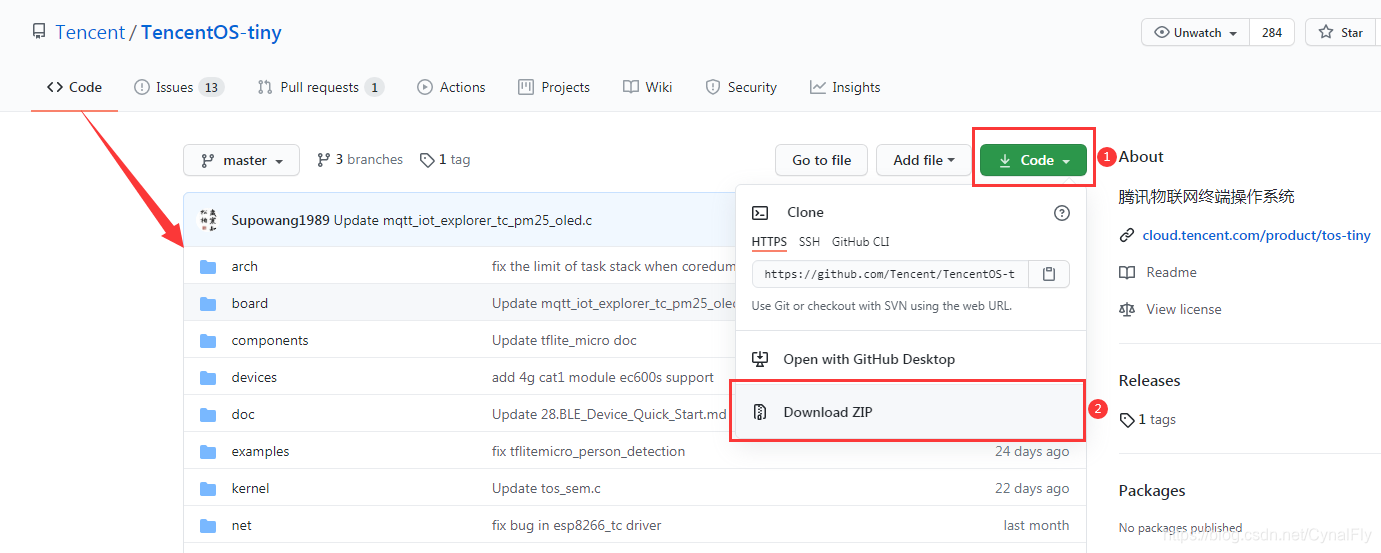
Task: Open commit 'Update tos_sem.c'
Action: point(546,488)
